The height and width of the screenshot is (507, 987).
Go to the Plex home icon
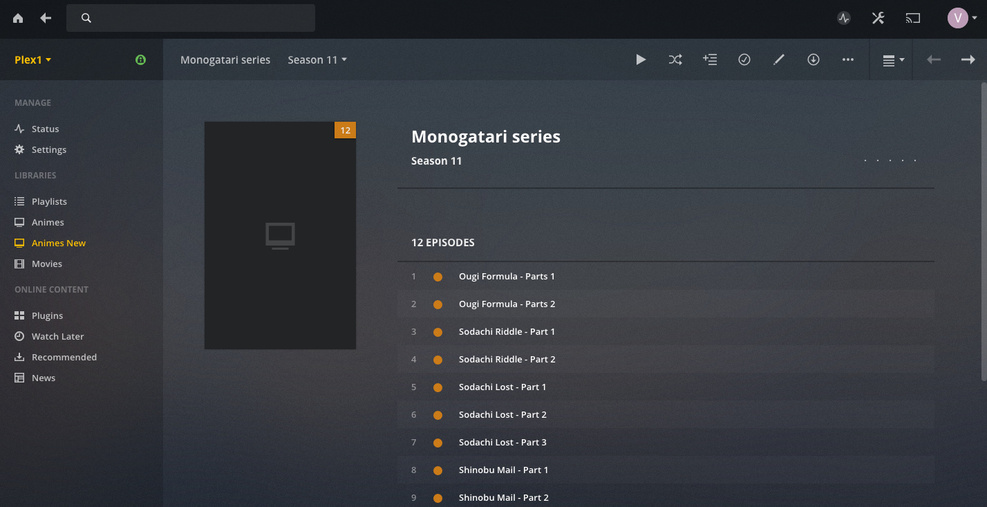[18, 18]
